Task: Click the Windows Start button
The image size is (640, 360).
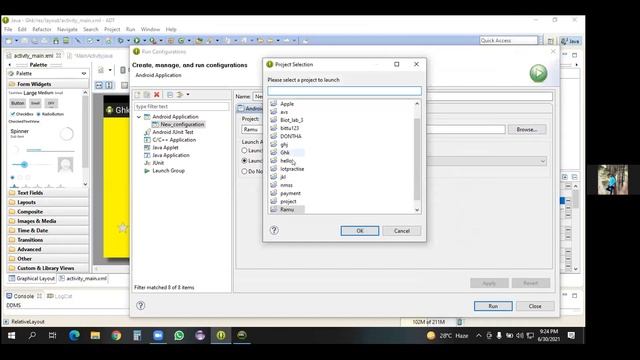Action: (x=11, y=336)
